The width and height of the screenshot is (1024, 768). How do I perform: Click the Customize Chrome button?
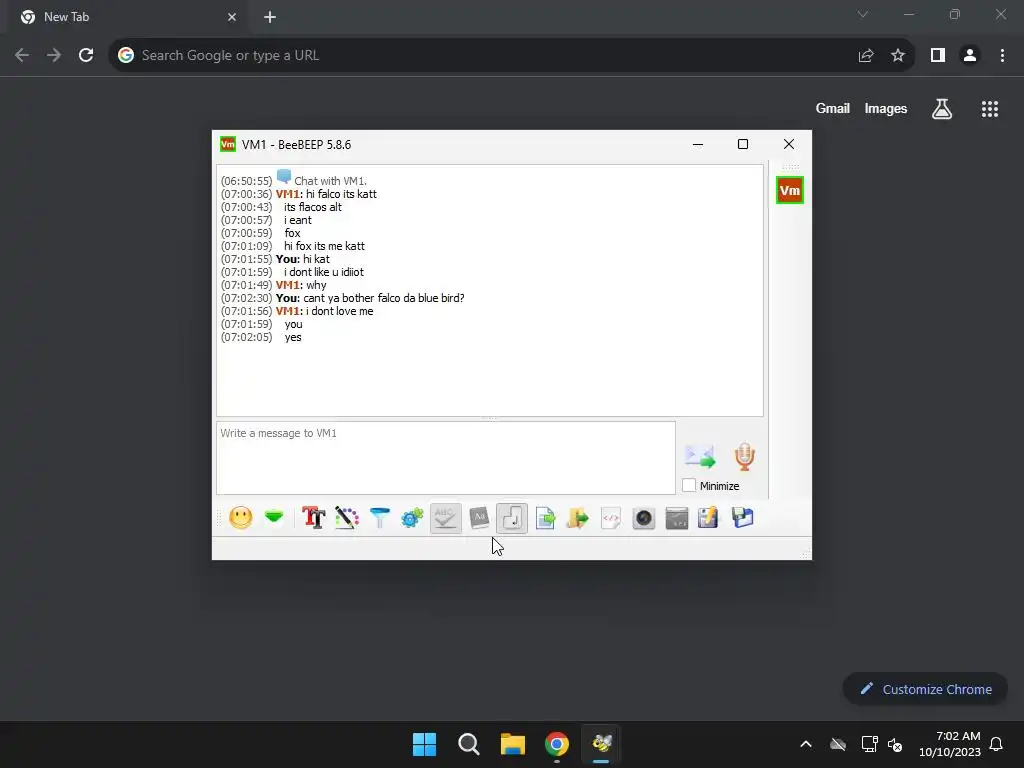[925, 689]
